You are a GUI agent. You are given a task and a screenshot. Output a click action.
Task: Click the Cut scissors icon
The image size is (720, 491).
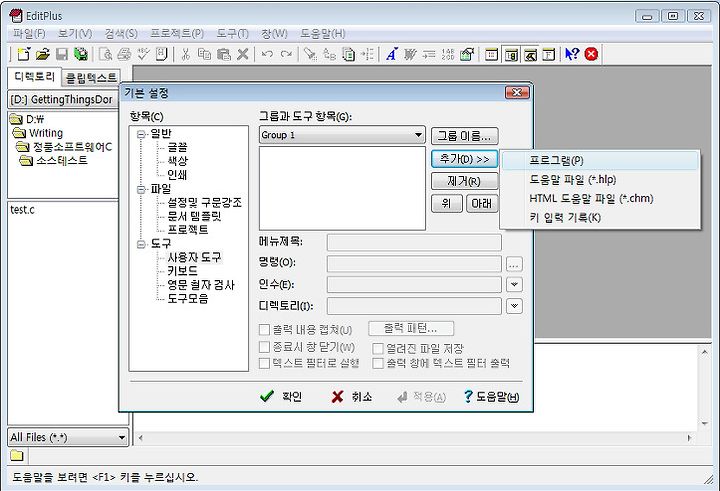click(185, 54)
